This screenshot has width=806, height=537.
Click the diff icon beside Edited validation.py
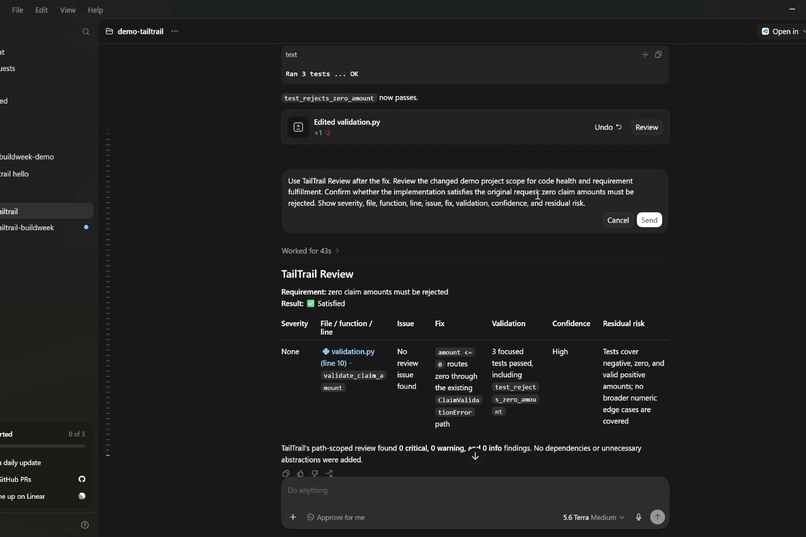click(x=298, y=127)
